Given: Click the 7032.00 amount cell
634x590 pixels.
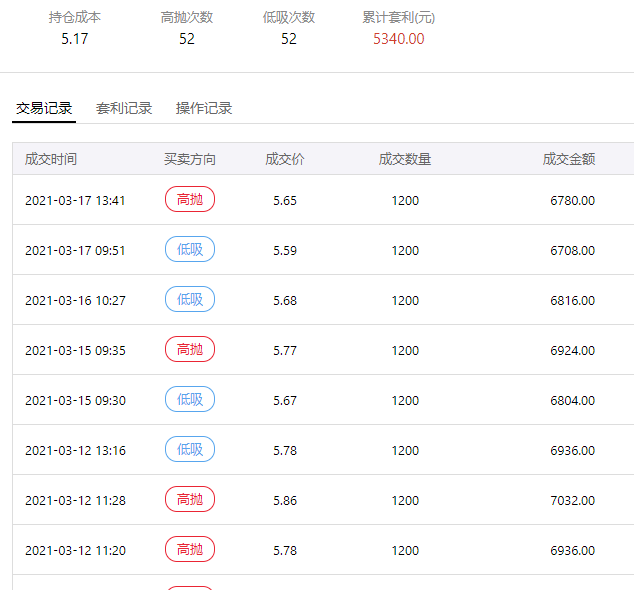Looking at the screenshot, I should coord(572,501).
